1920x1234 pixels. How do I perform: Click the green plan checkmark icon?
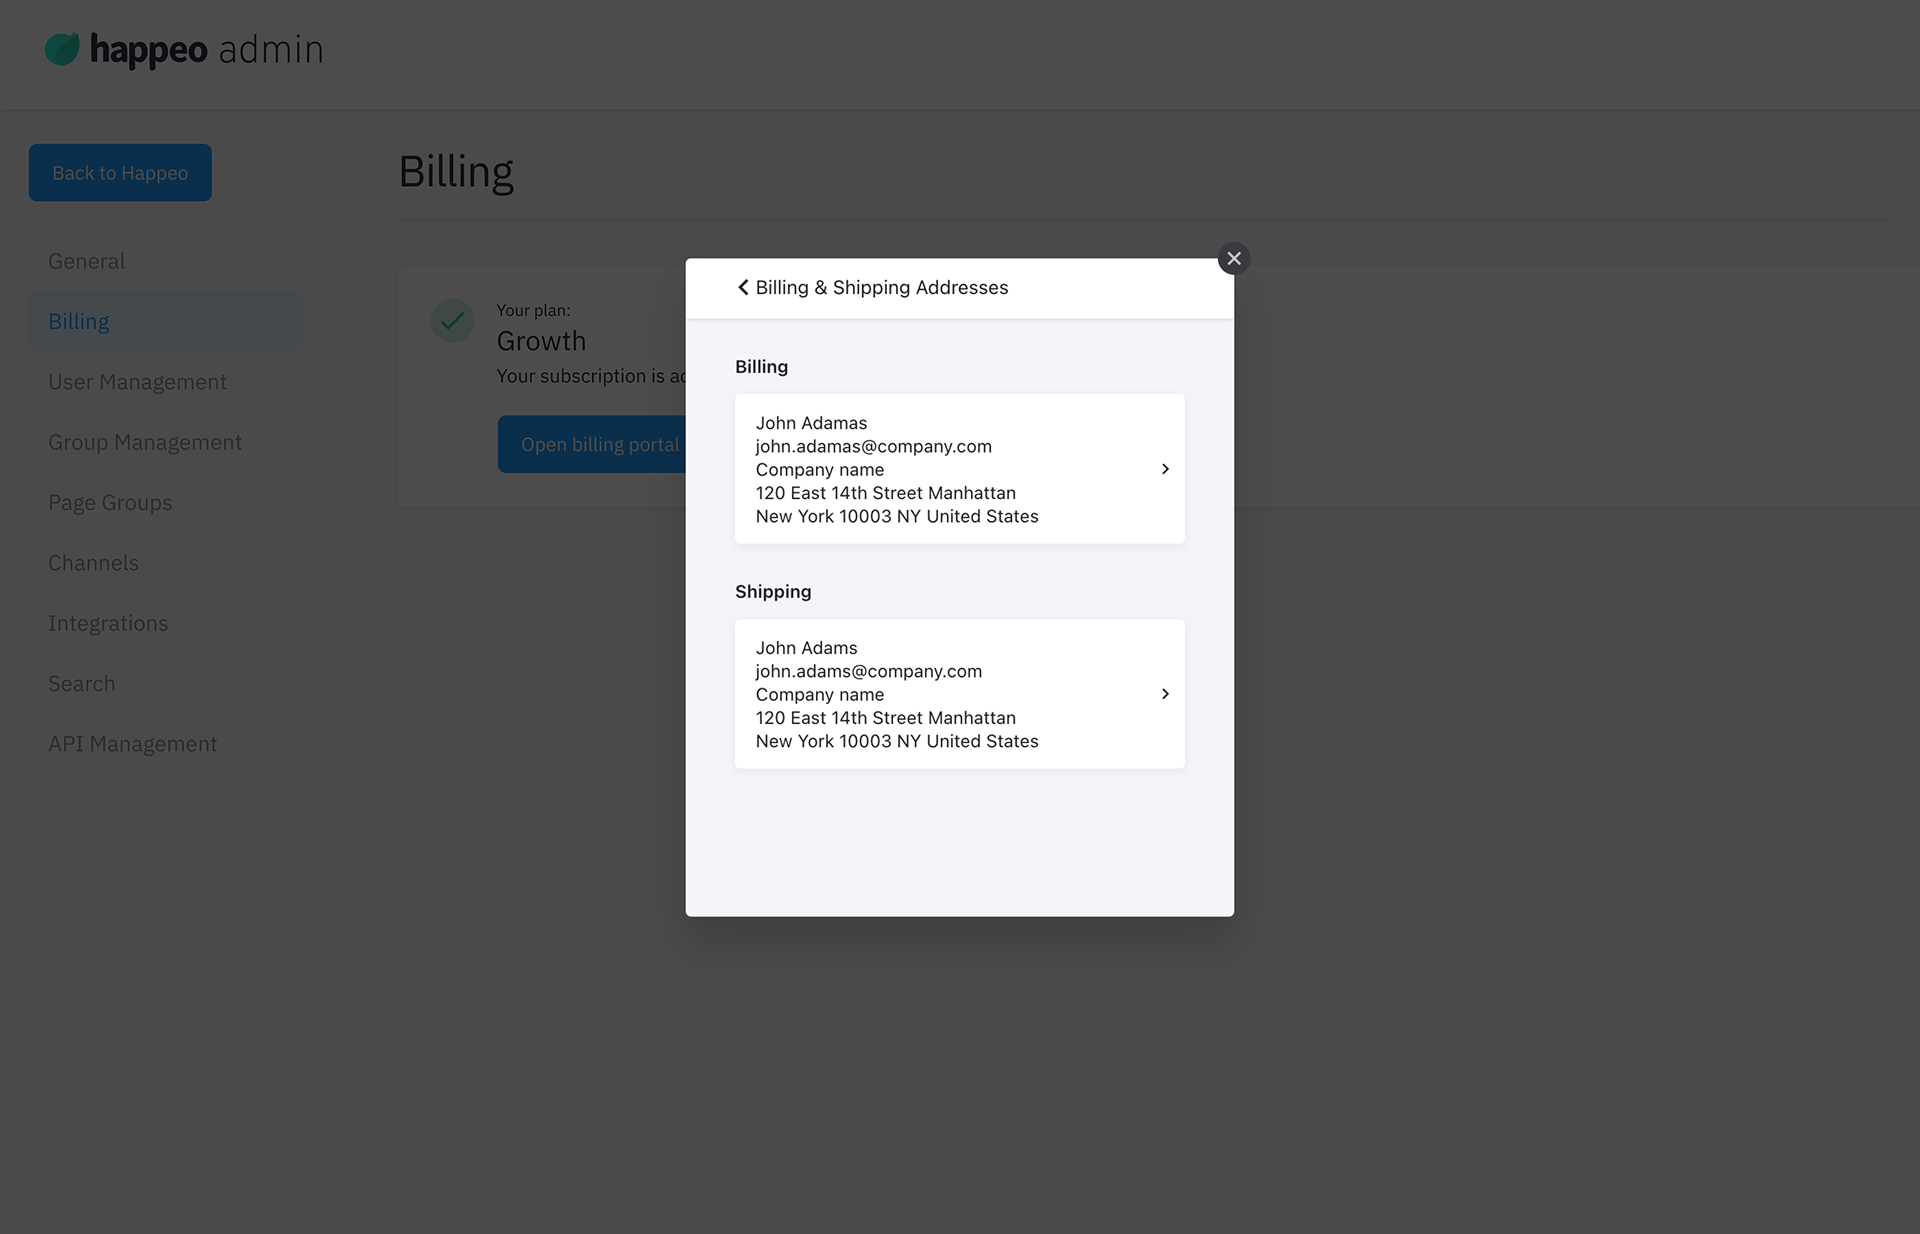tap(452, 321)
